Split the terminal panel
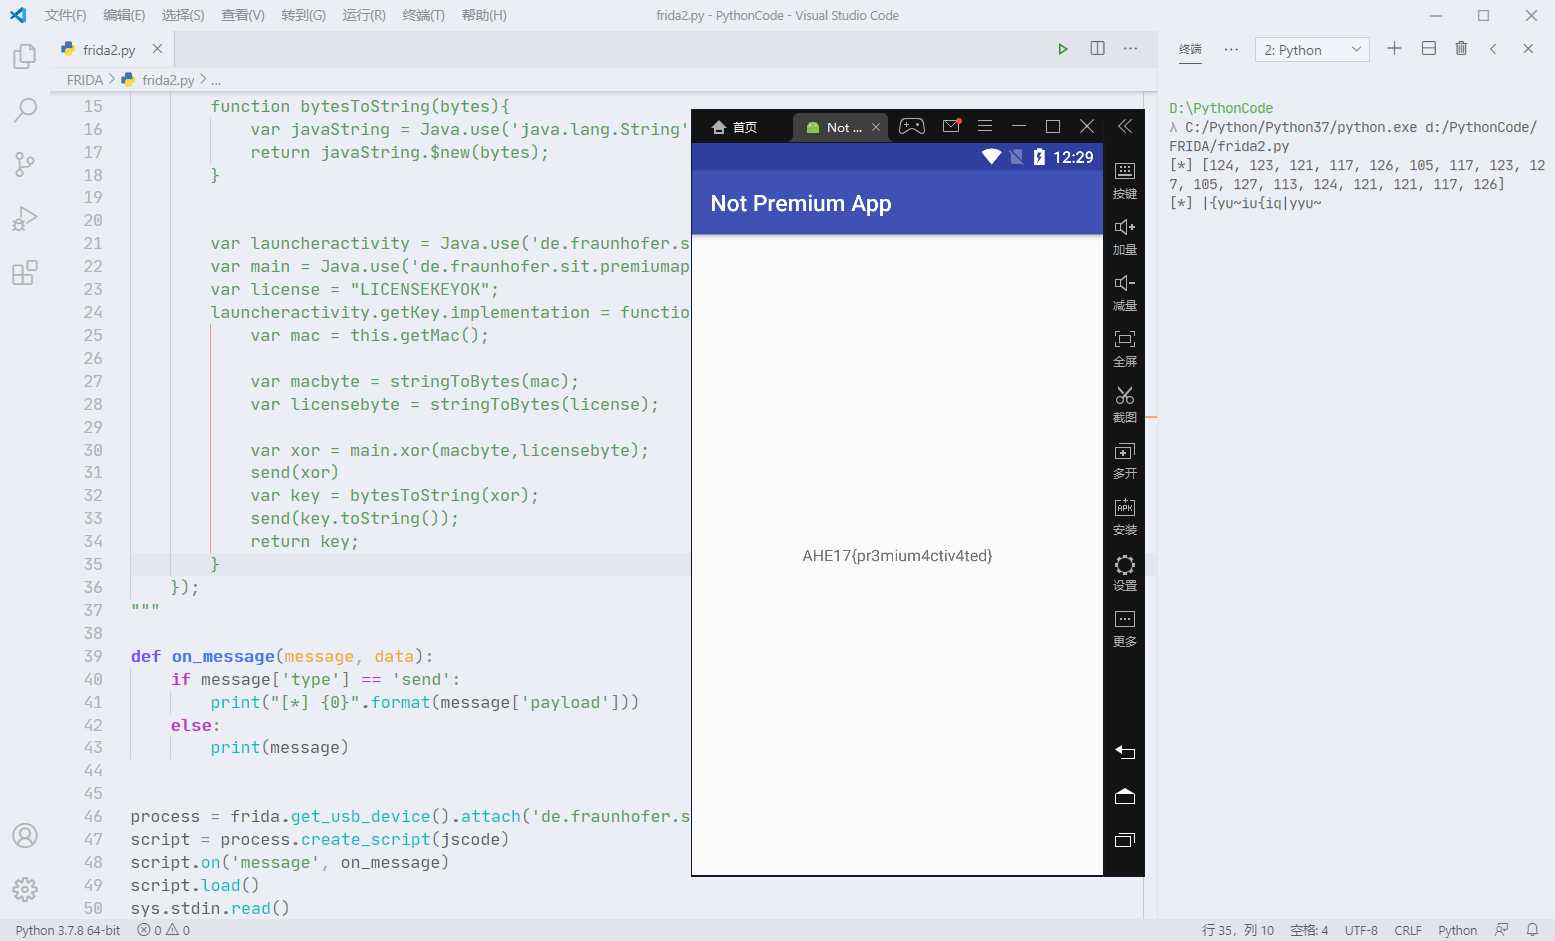Image resolution: width=1555 pixels, height=941 pixels. 1429,49
